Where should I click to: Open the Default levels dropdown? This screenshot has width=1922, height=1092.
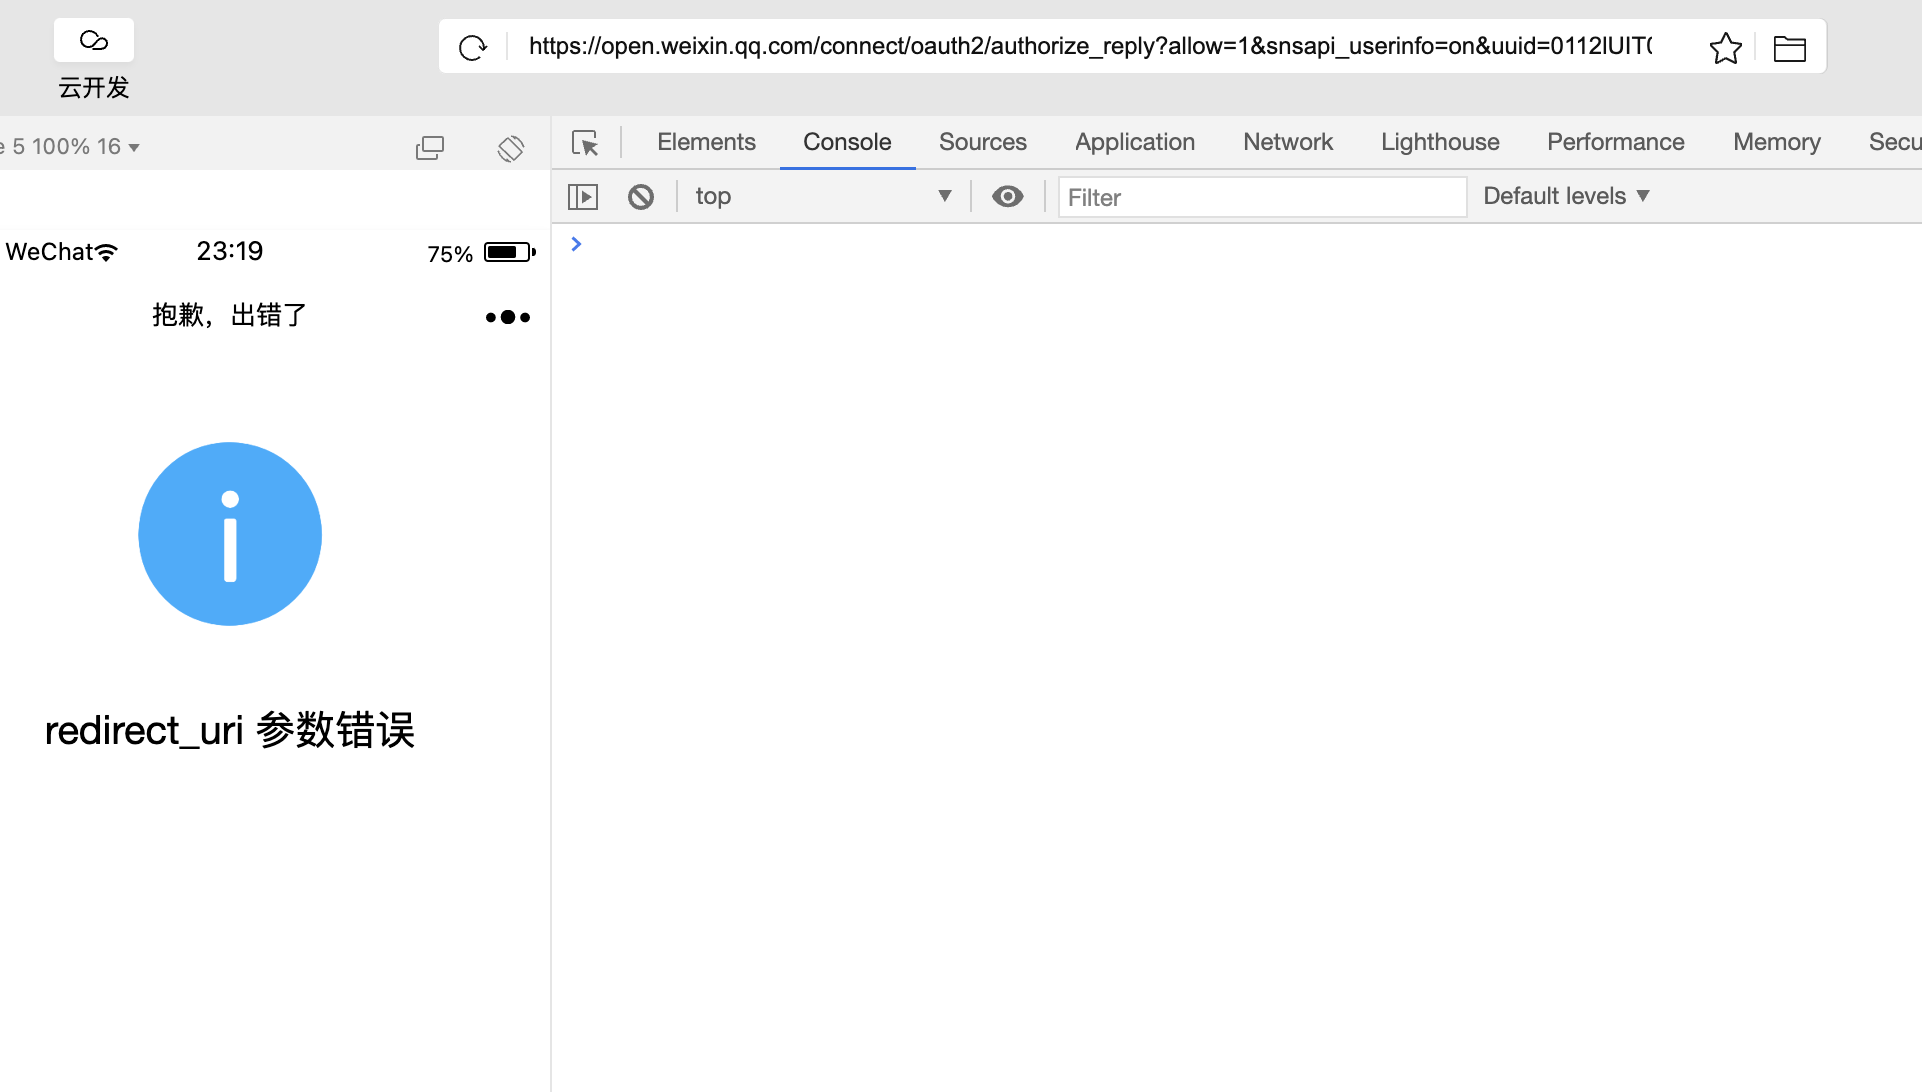tap(1566, 196)
